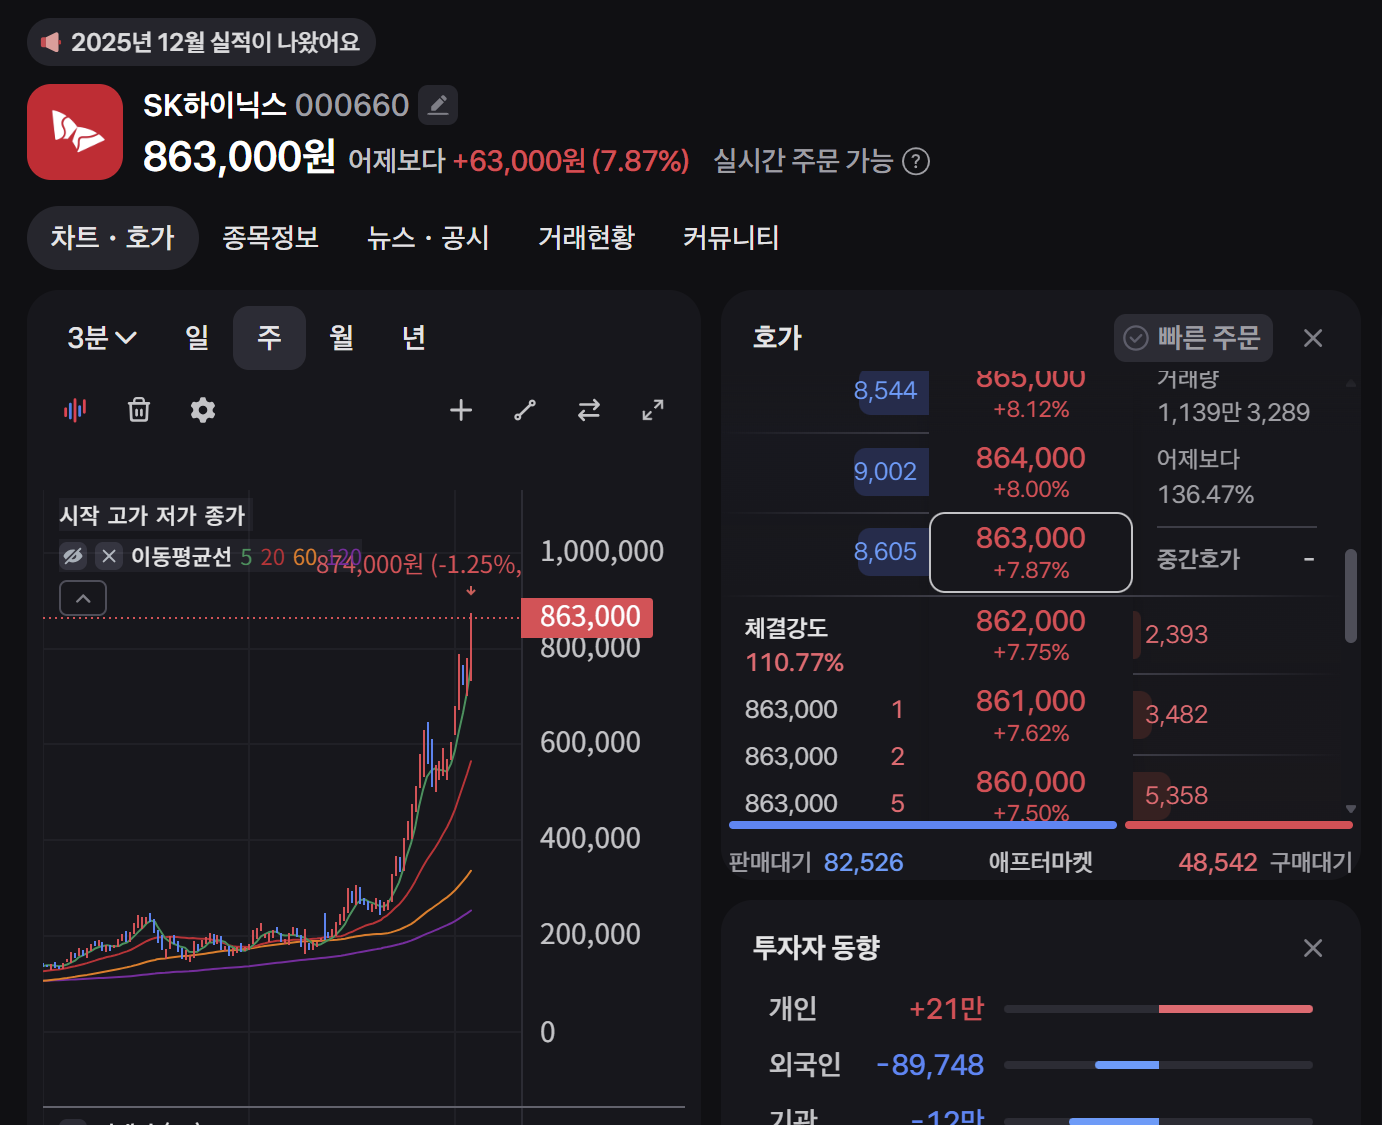
Task: Close the 호가 panel
Action: pos(1313,338)
